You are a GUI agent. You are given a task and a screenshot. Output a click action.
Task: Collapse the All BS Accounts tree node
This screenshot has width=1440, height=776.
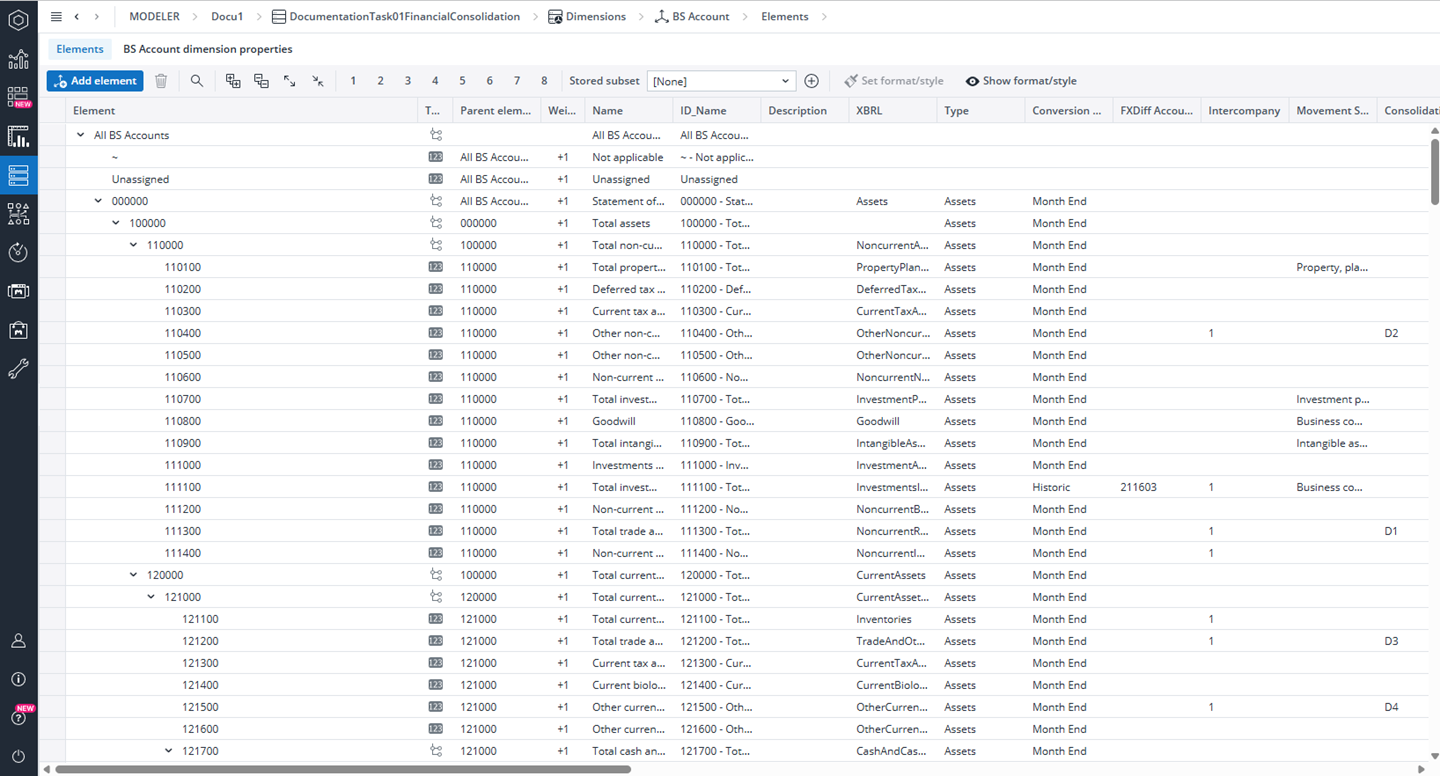coord(81,135)
